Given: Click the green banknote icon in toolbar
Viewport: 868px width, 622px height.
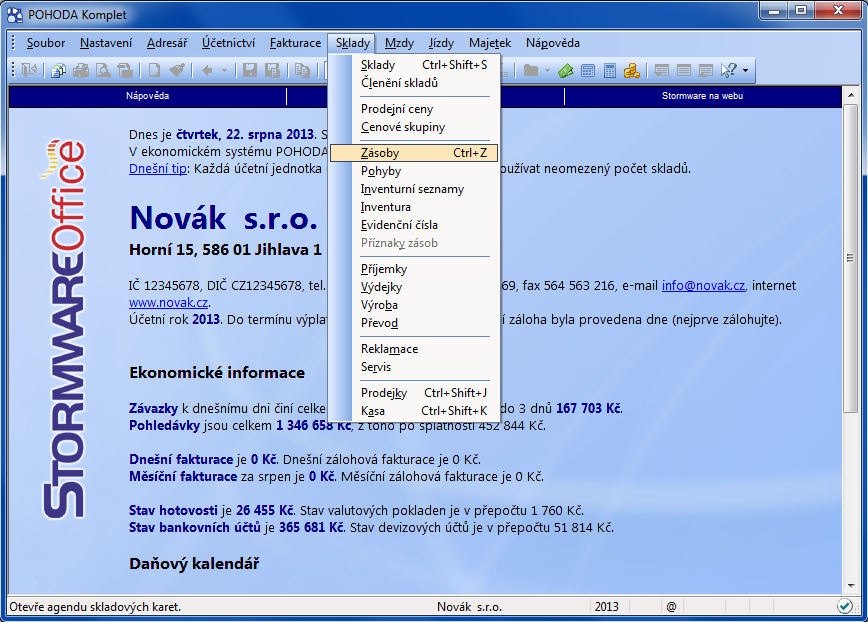Looking at the screenshot, I should (566, 70).
